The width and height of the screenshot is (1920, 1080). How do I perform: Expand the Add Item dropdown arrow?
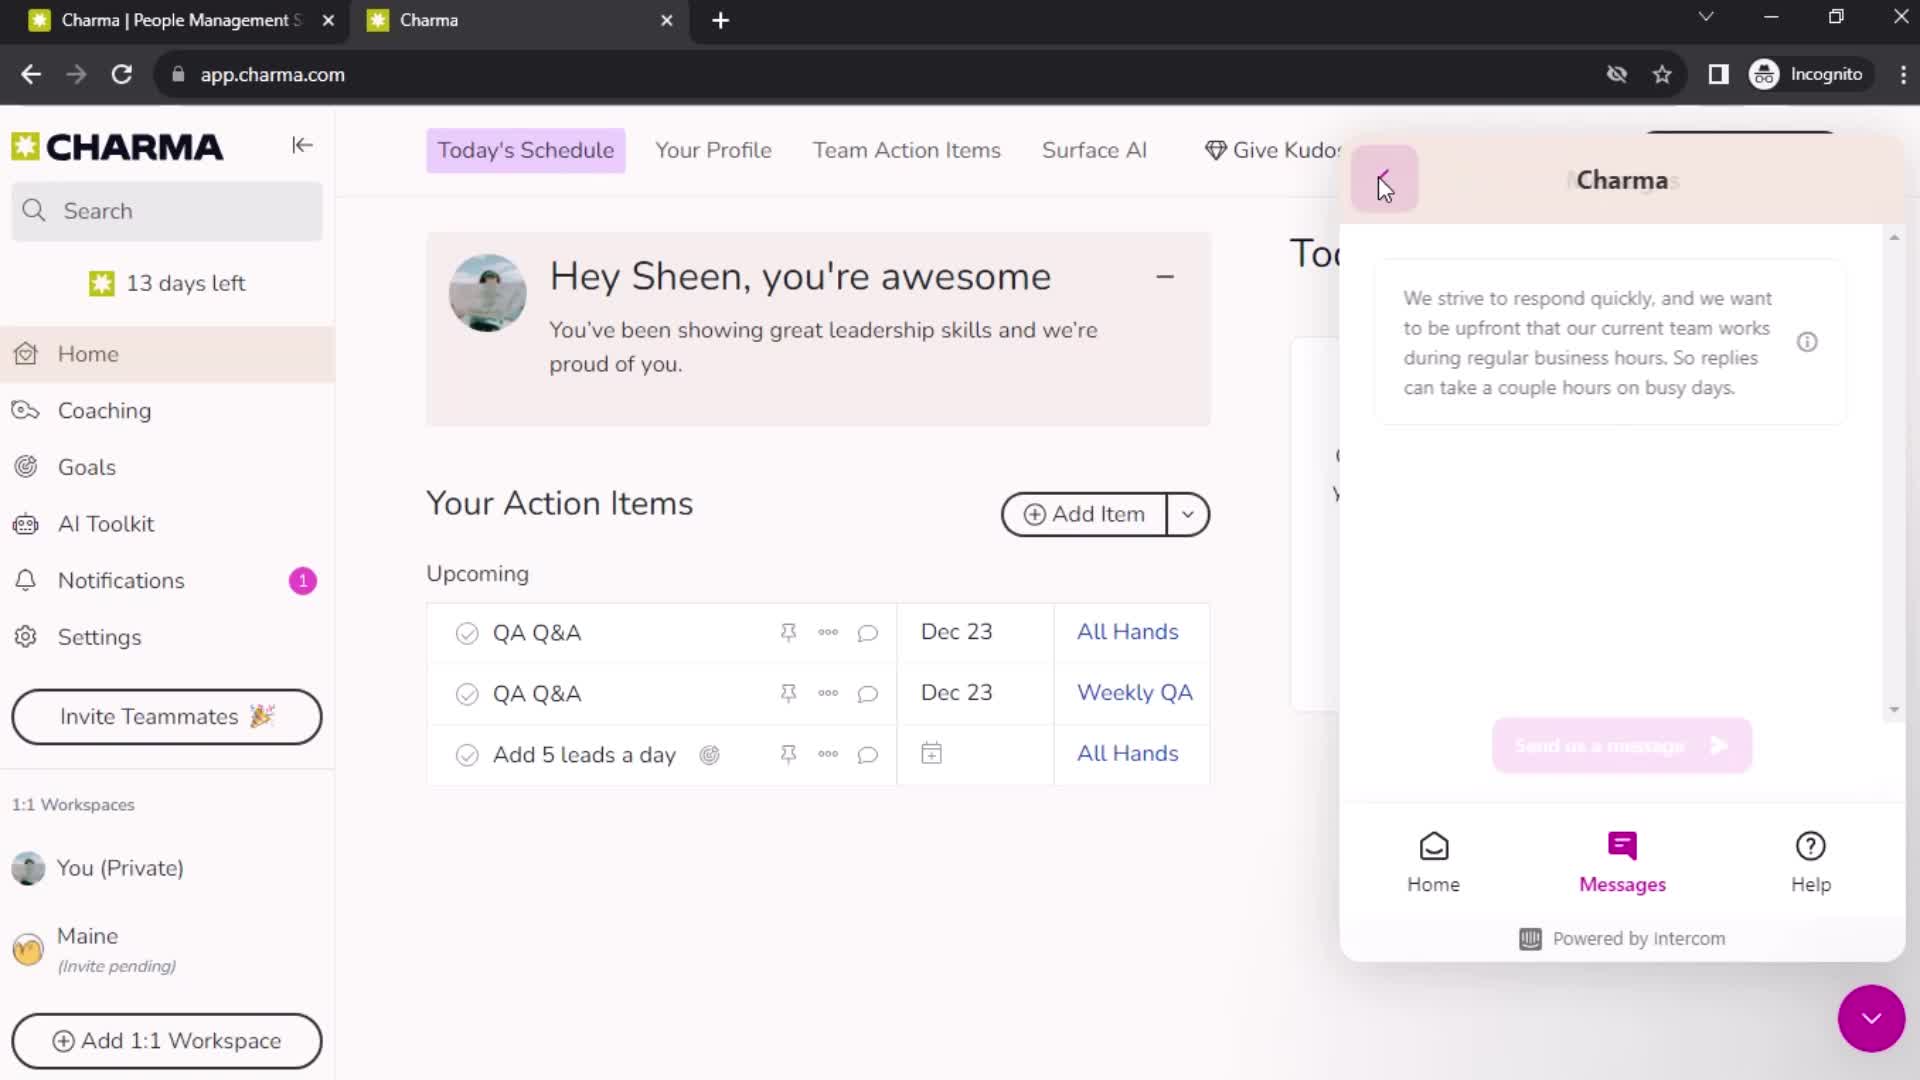pos(1188,514)
